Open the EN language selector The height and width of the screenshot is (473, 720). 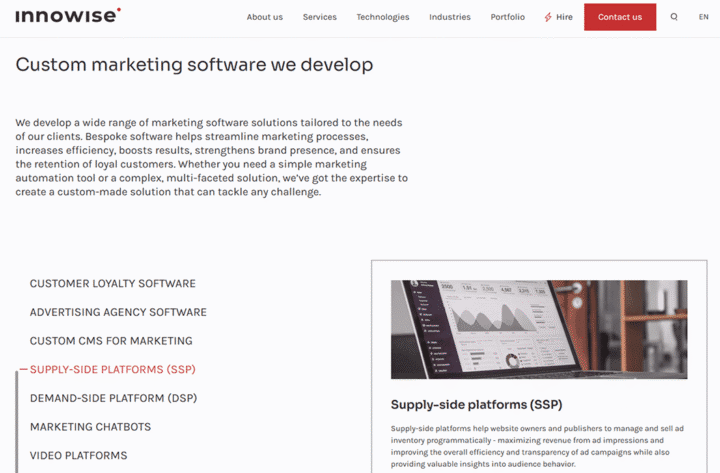tap(703, 17)
